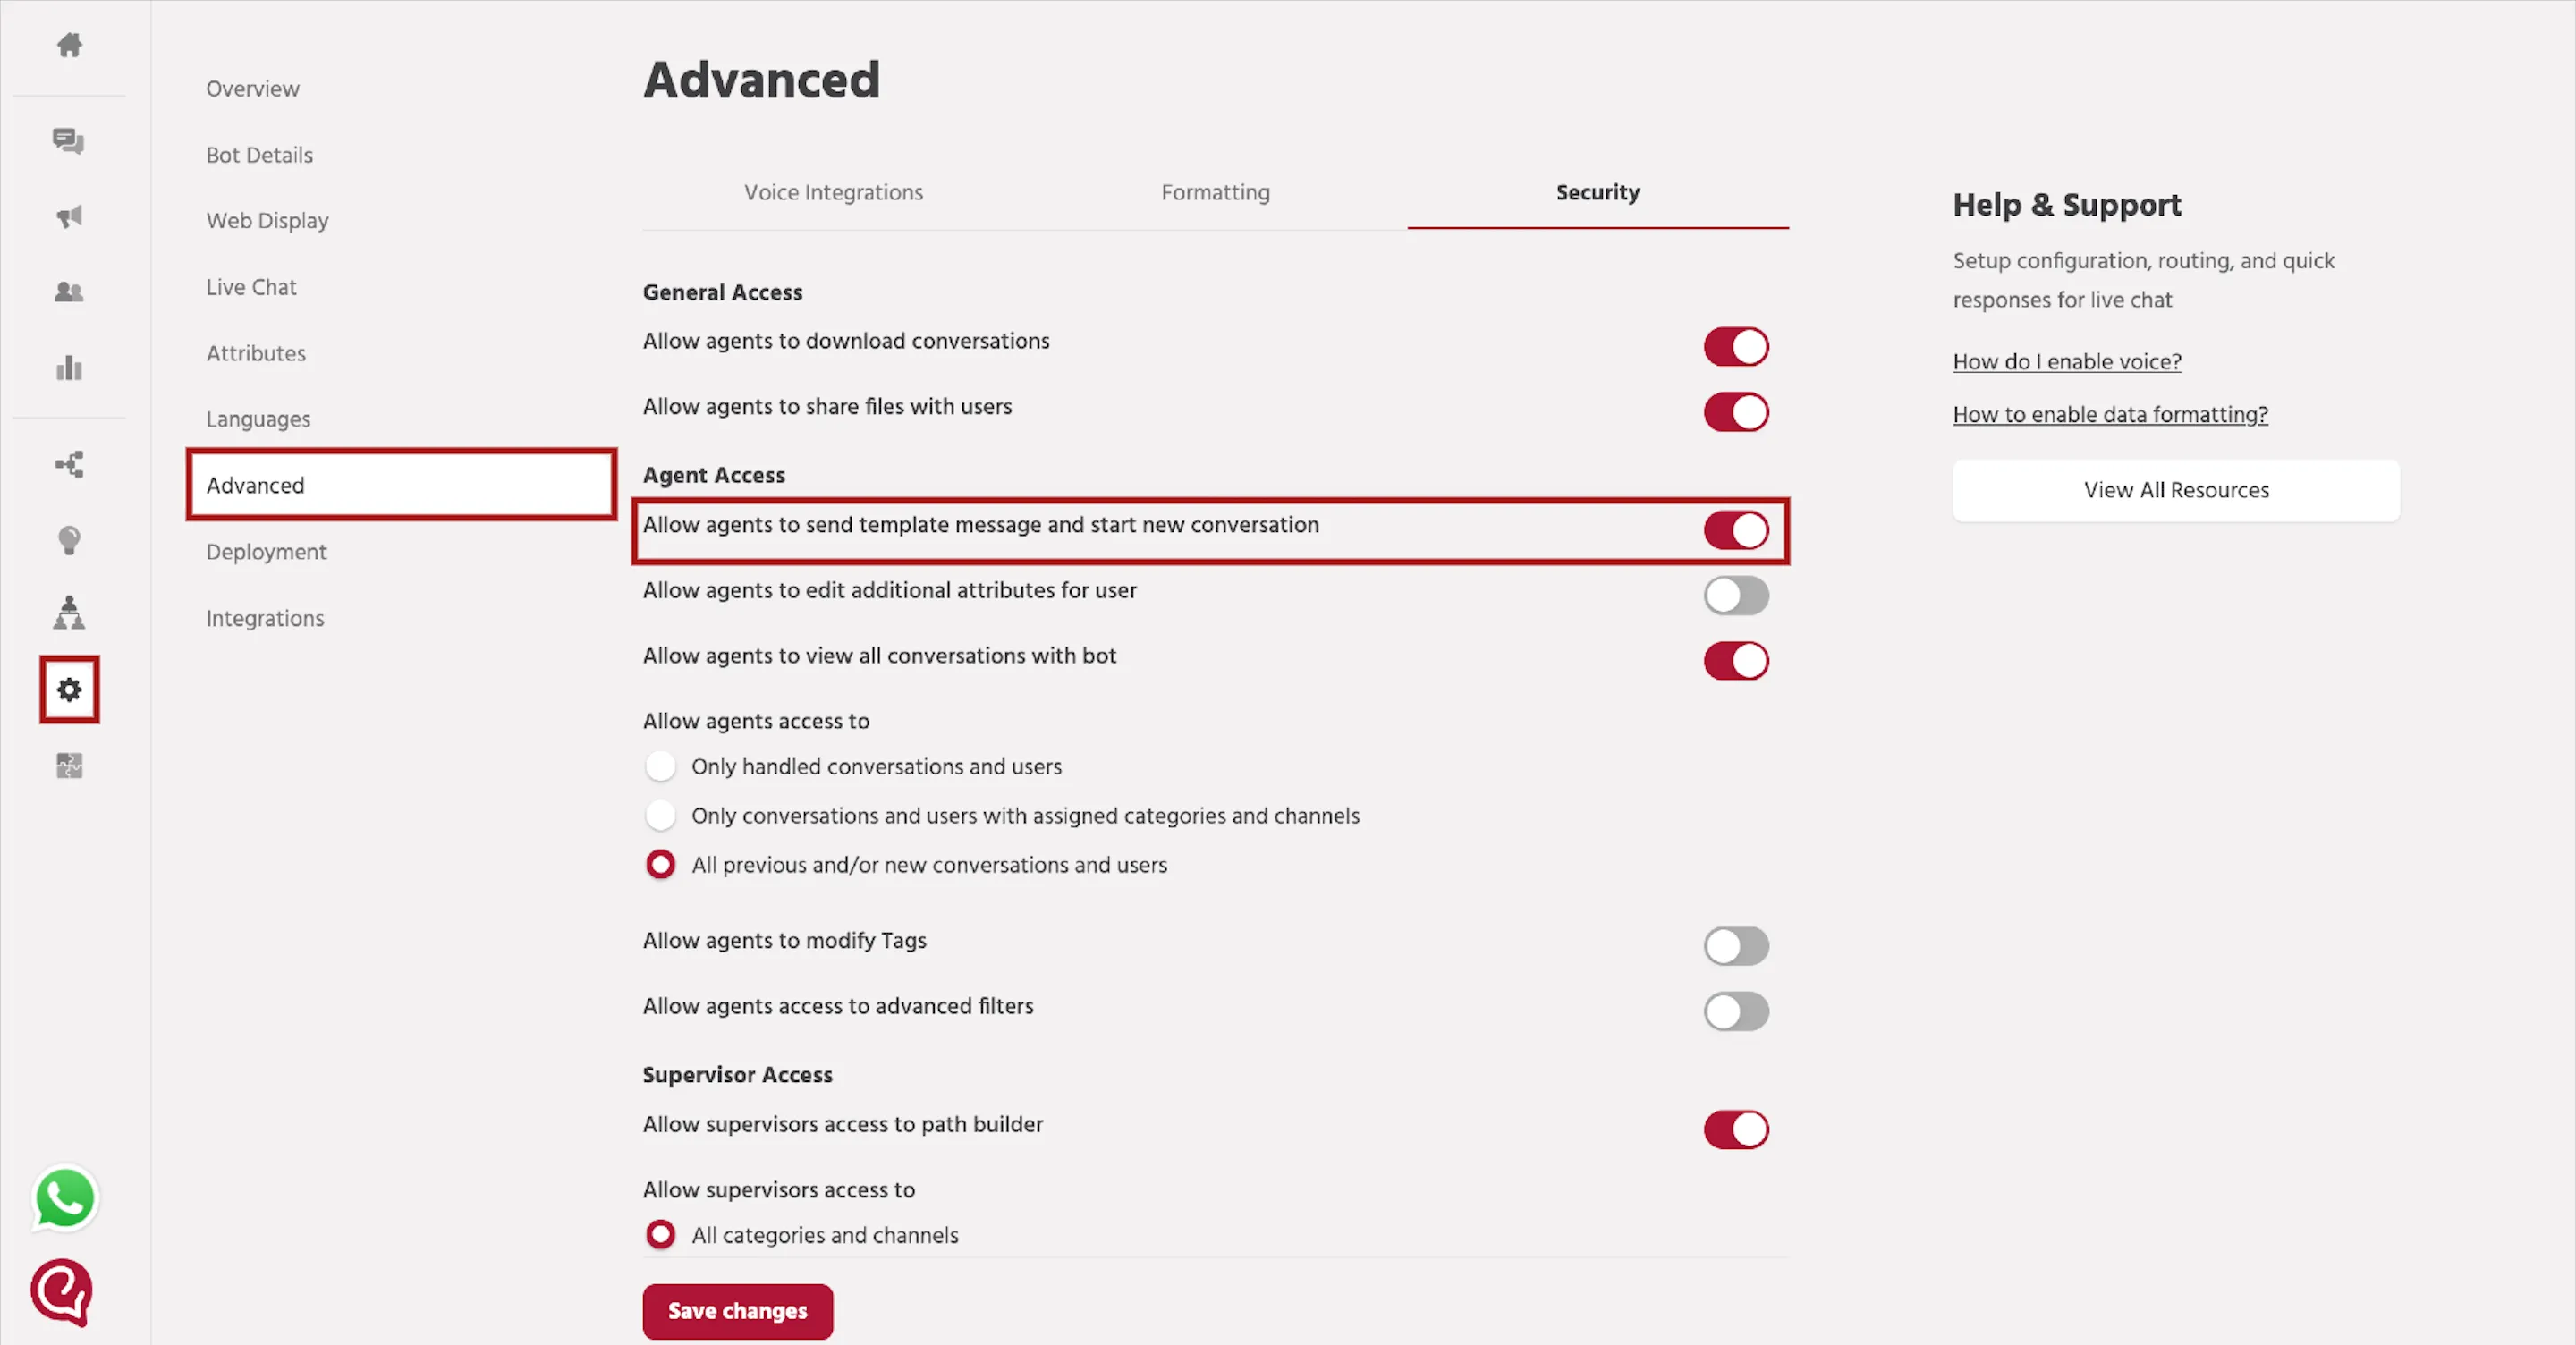Select Only handled conversations and users

coord(660,766)
